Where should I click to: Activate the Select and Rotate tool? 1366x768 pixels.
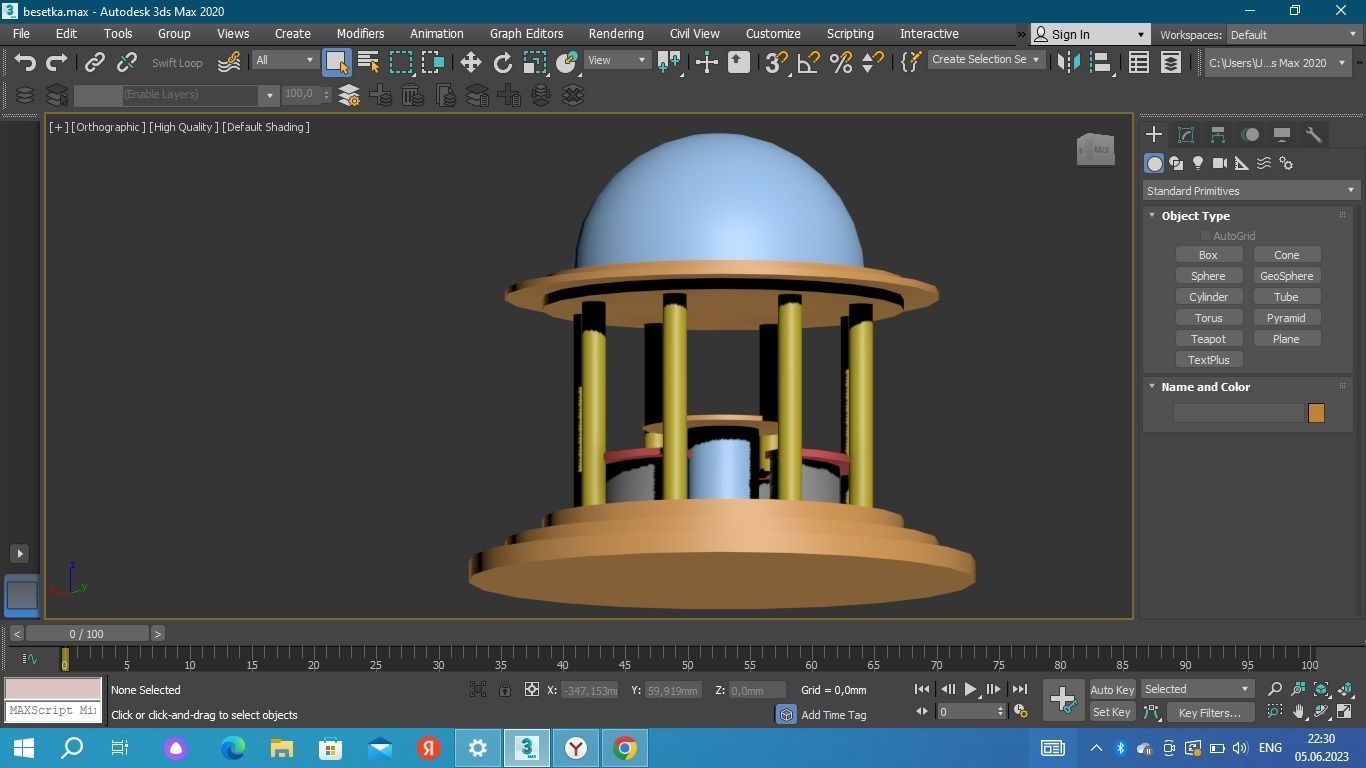pyautogui.click(x=502, y=62)
